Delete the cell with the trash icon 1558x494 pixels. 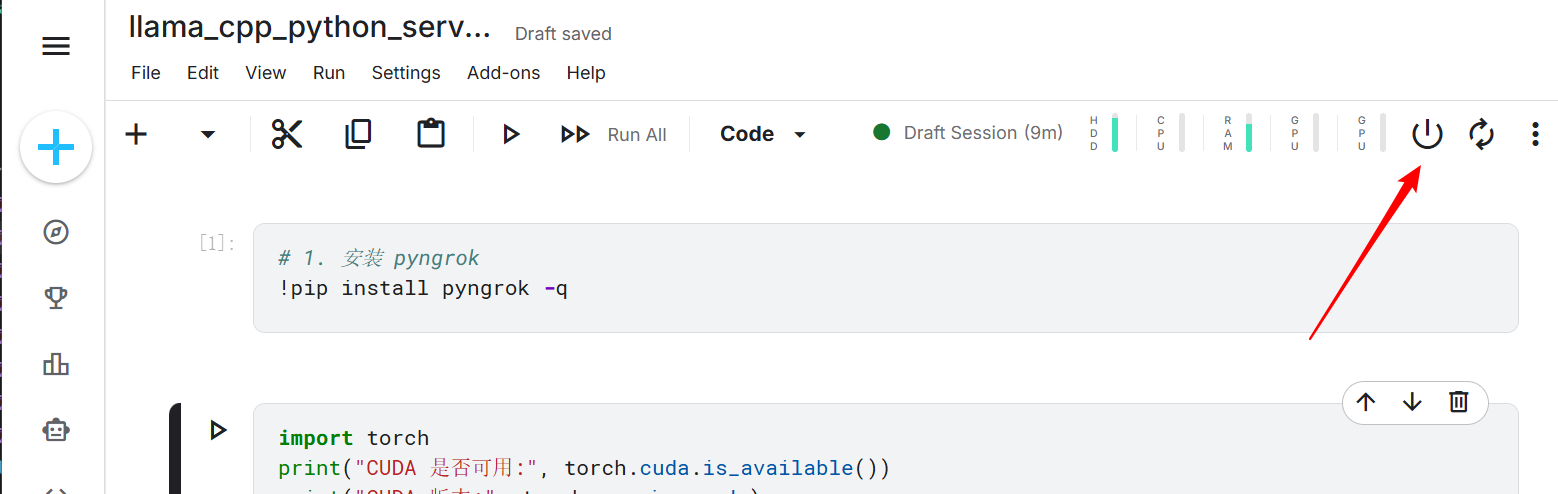click(1458, 402)
